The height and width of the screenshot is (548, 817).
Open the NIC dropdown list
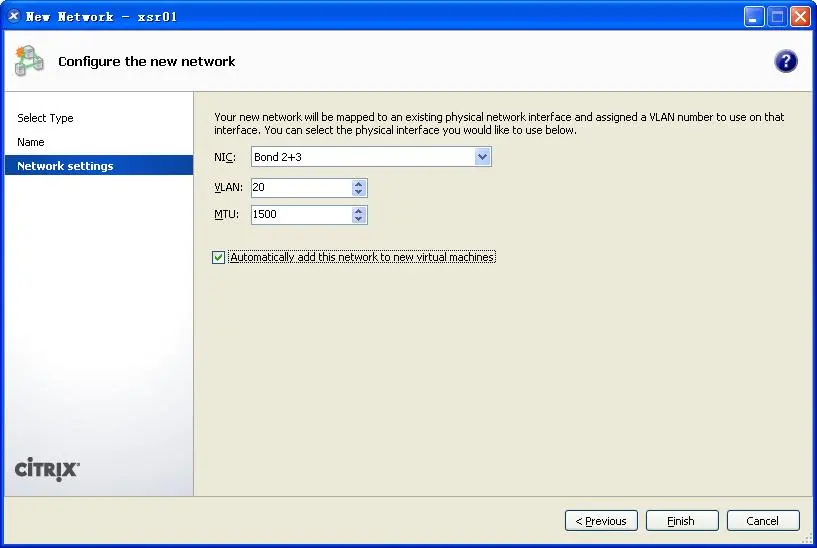(482, 157)
